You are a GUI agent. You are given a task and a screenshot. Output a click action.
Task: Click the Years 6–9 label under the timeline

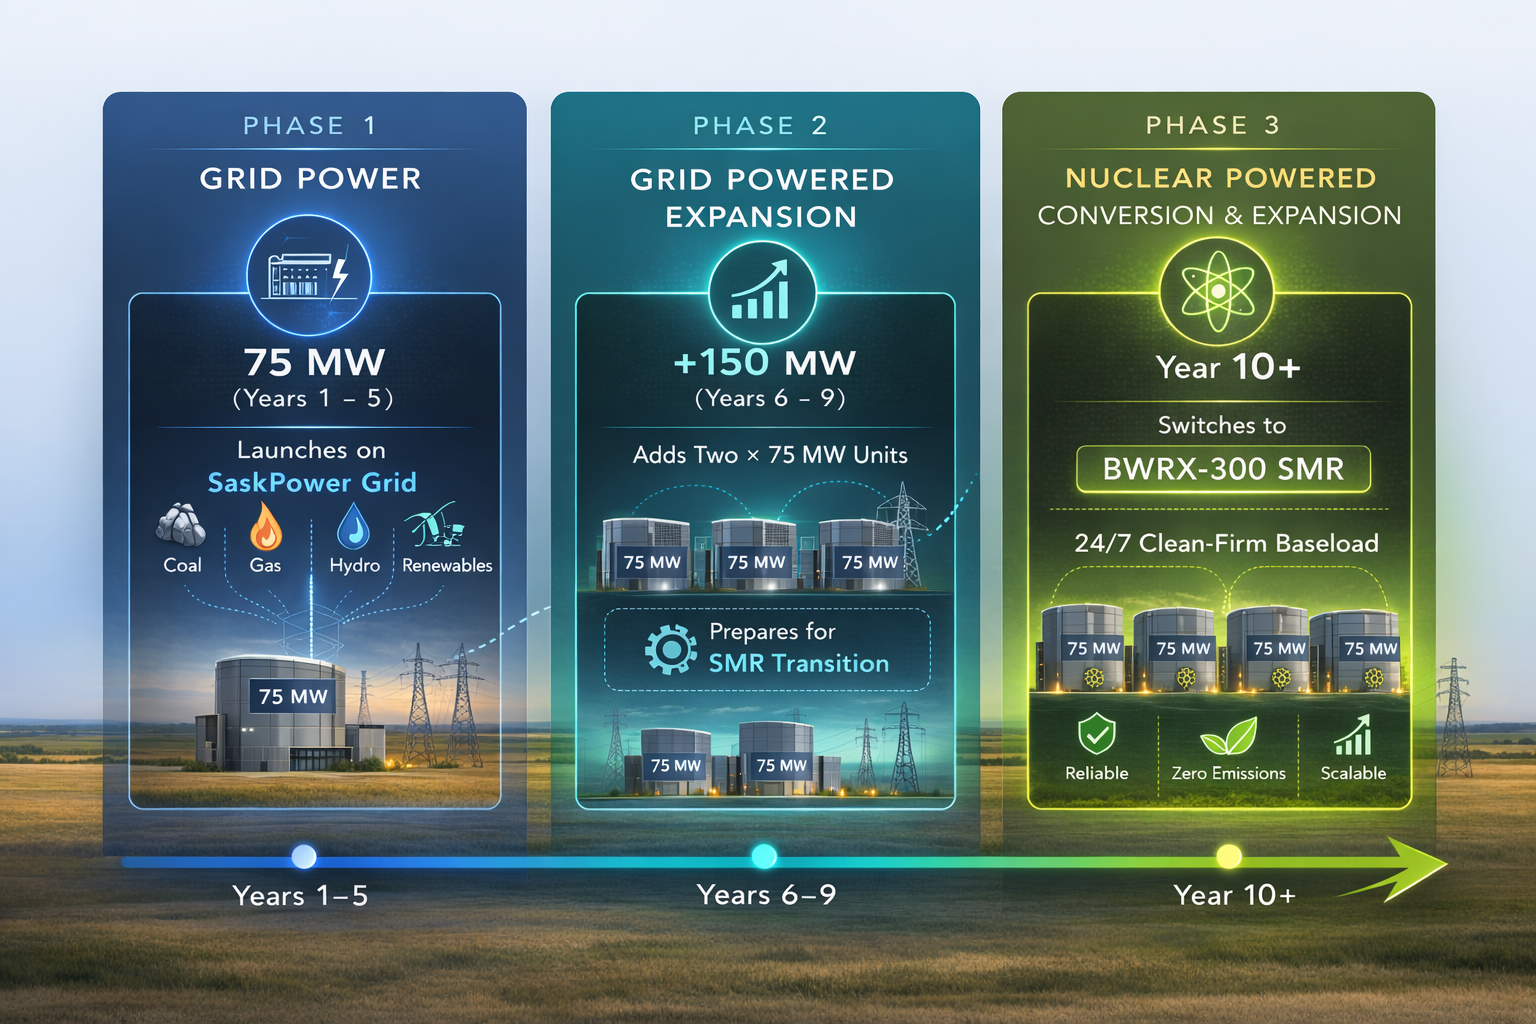tap(766, 894)
